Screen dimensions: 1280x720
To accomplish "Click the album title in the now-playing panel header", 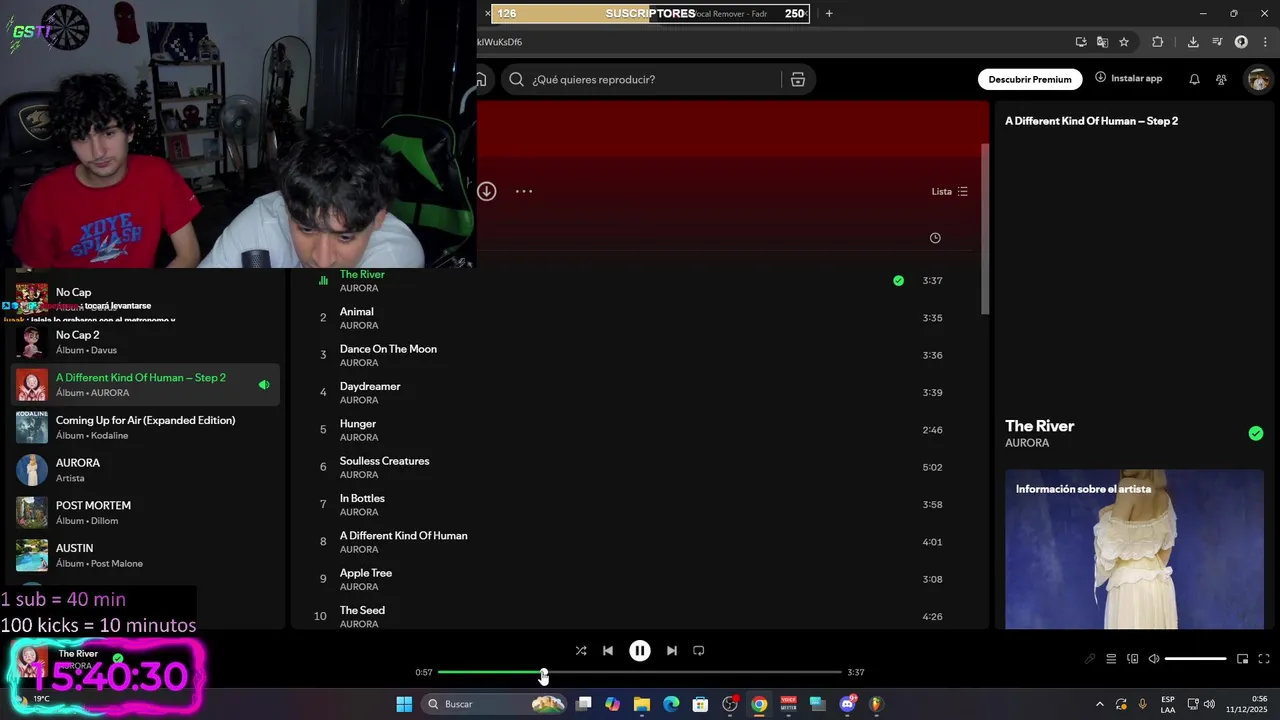I will (1091, 121).
